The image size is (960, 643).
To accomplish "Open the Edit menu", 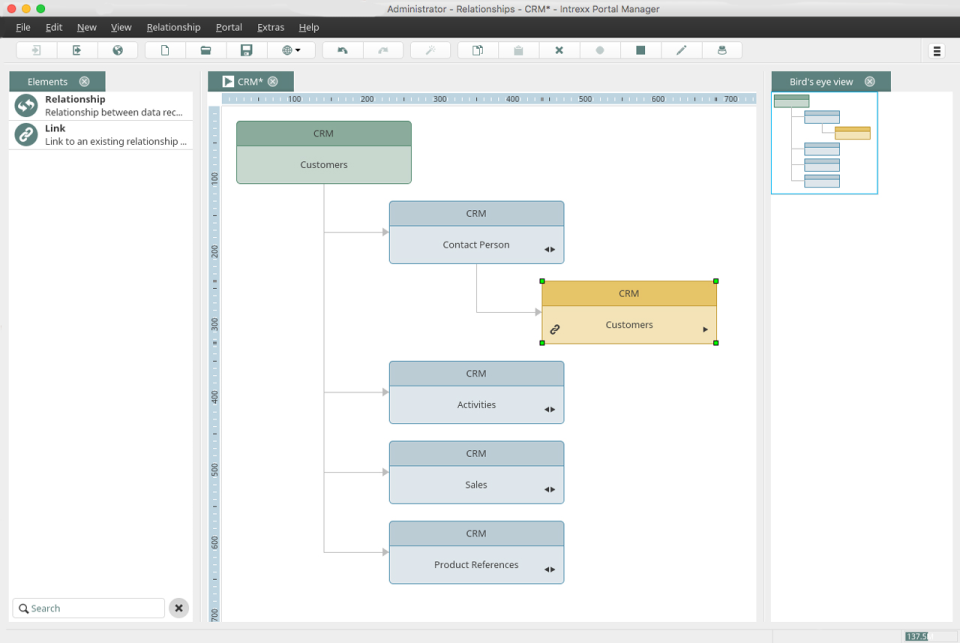I will click(54, 27).
